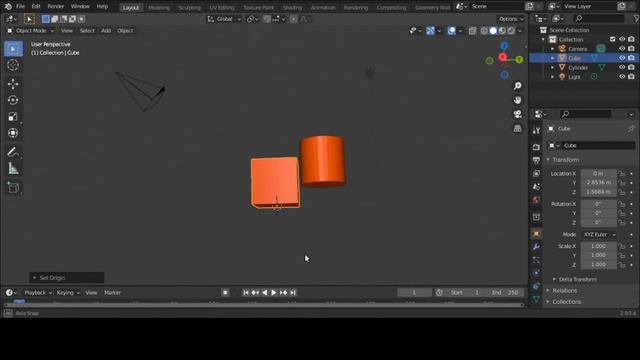
Task: Open the XYZ Euler rotation mode dropdown
Action: point(599,235)
